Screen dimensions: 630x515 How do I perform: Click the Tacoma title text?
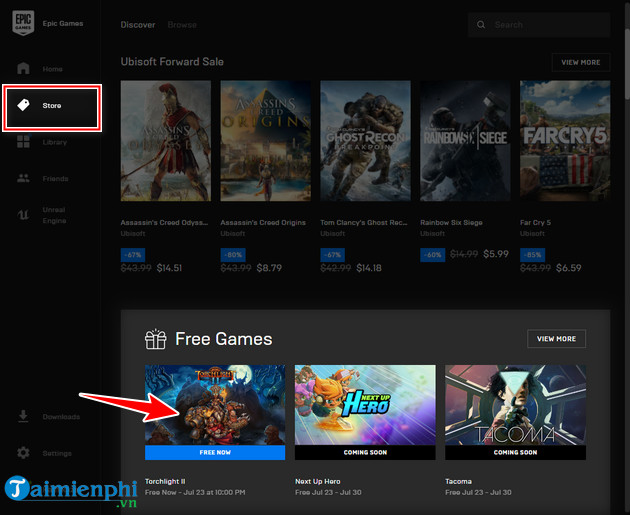458,481
